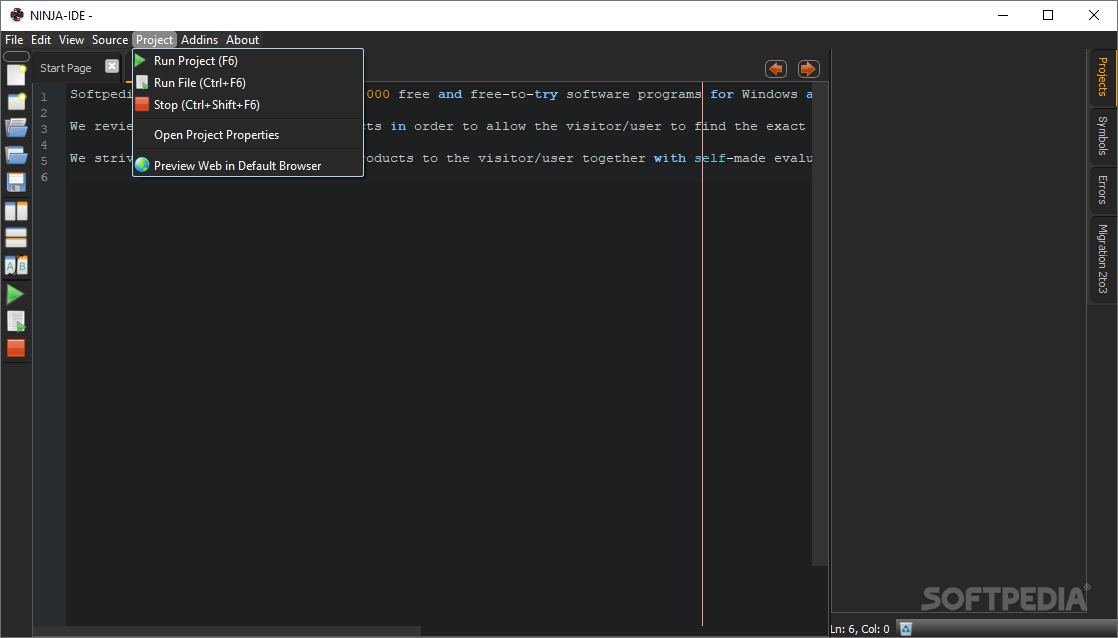Screen dimensions: 1118x638
Task: Open the View menu
Action: click(x=71, y=40)
